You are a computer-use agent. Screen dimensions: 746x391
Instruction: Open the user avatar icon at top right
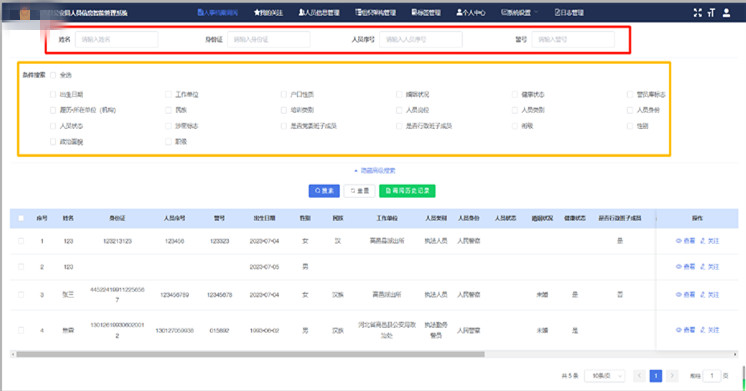[726, 13]
